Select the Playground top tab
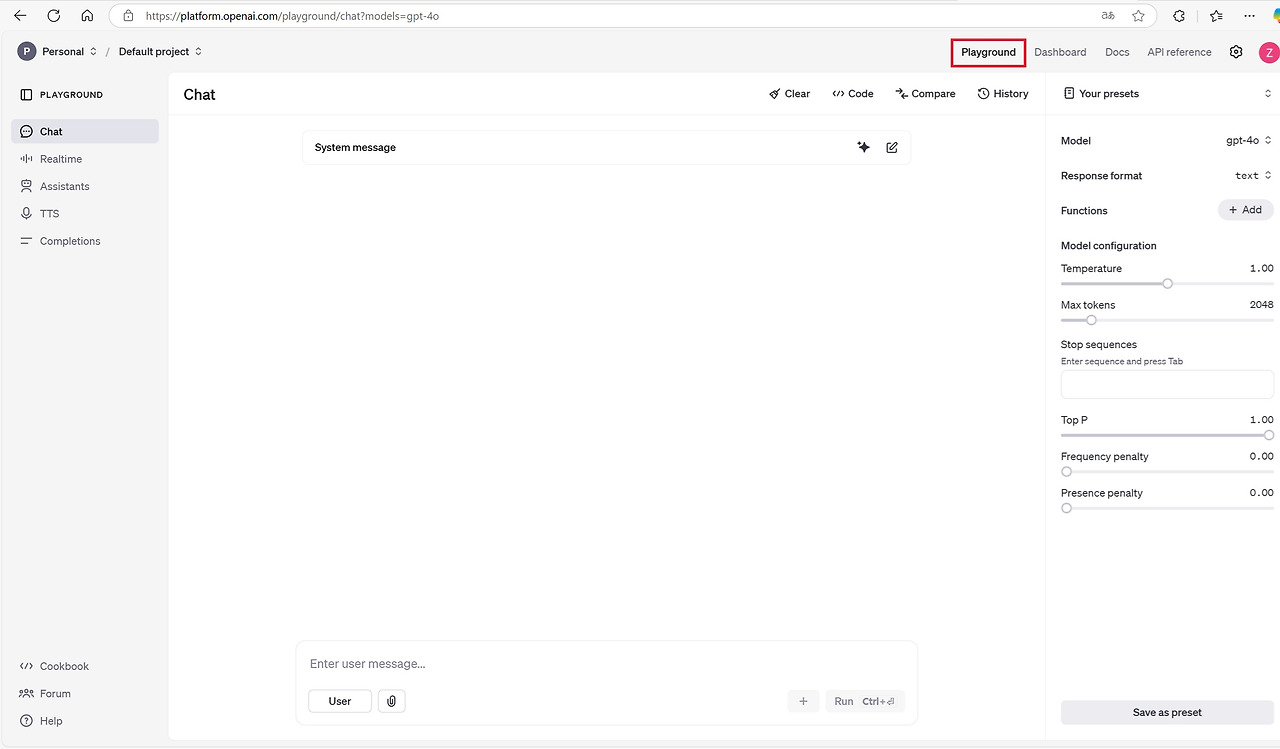Viewport: 1280px width, 749px height. 988,52
